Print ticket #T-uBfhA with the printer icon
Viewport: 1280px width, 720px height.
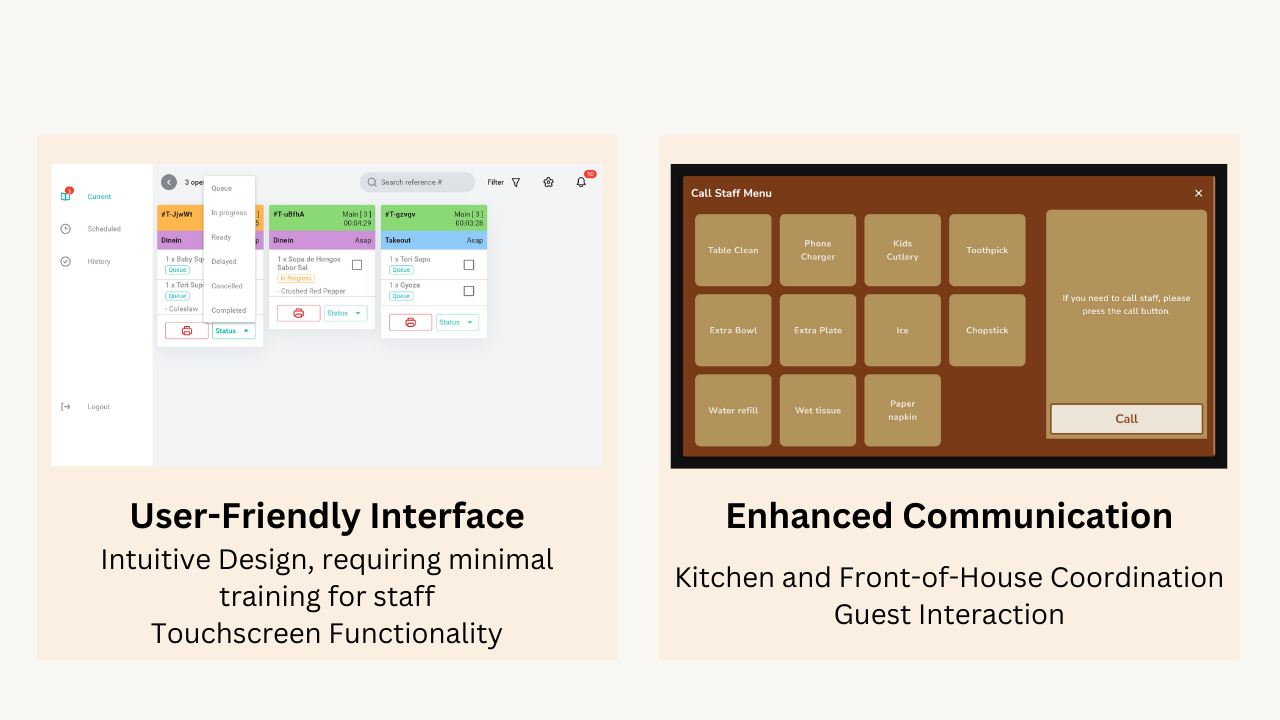(298, 313)
